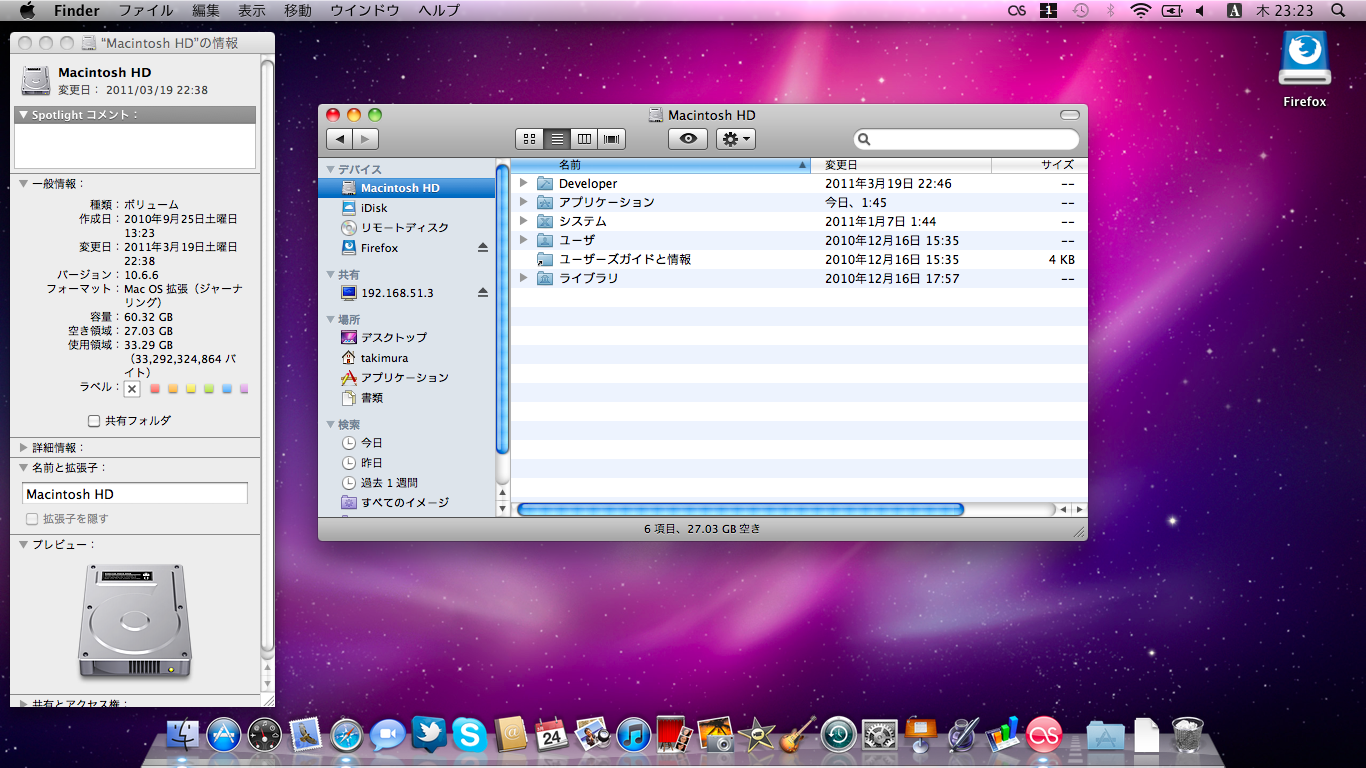The image size is (1366, 768).
Task: Switch Finder to list view
Action: (558, 139)
